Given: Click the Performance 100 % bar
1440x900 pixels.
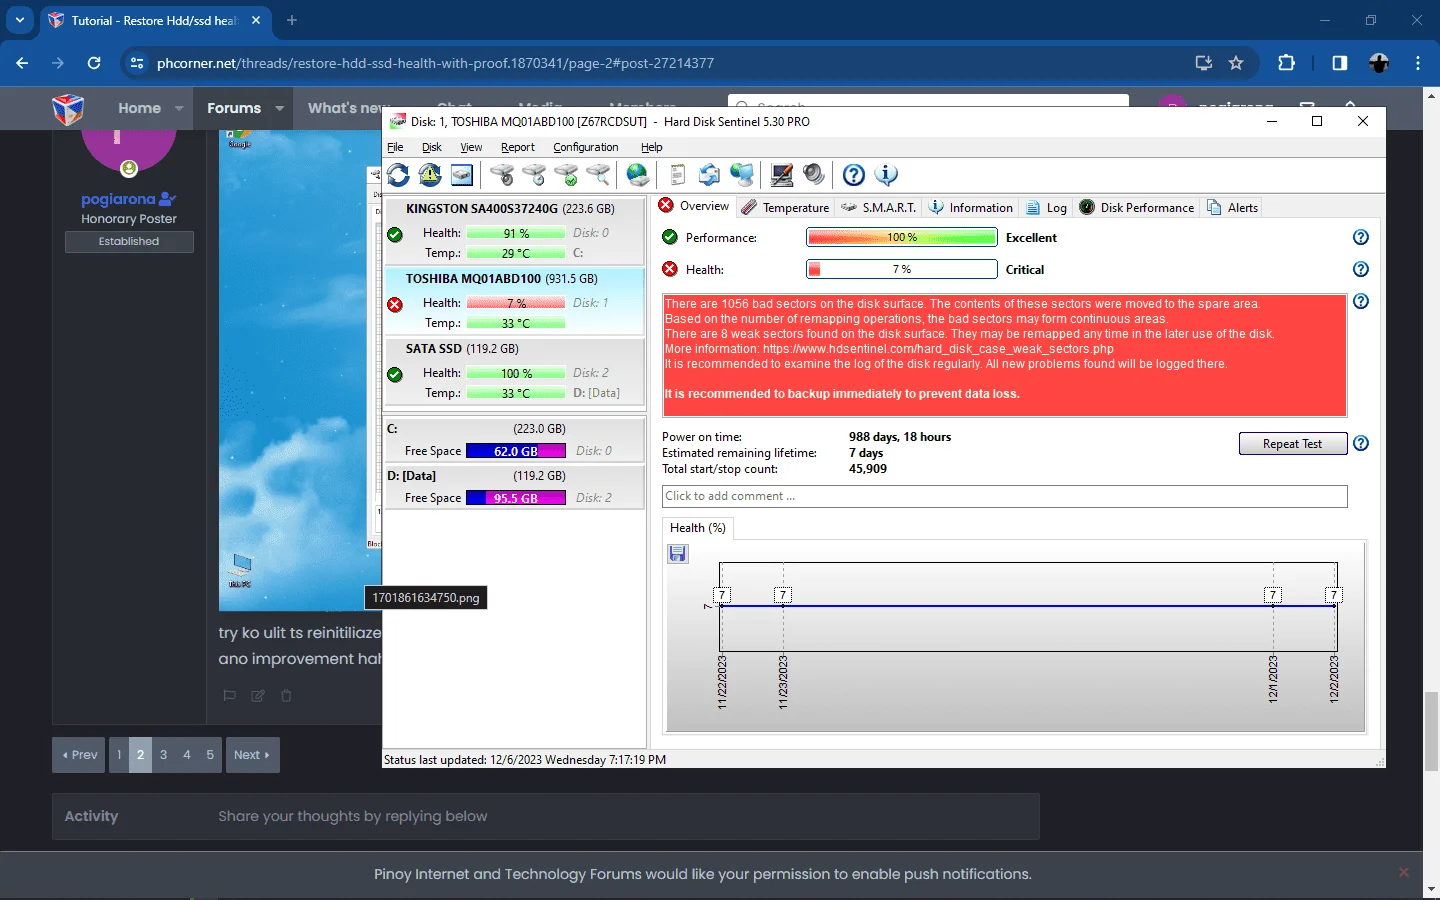Looking at the screenshot, I should click(902, 237).
